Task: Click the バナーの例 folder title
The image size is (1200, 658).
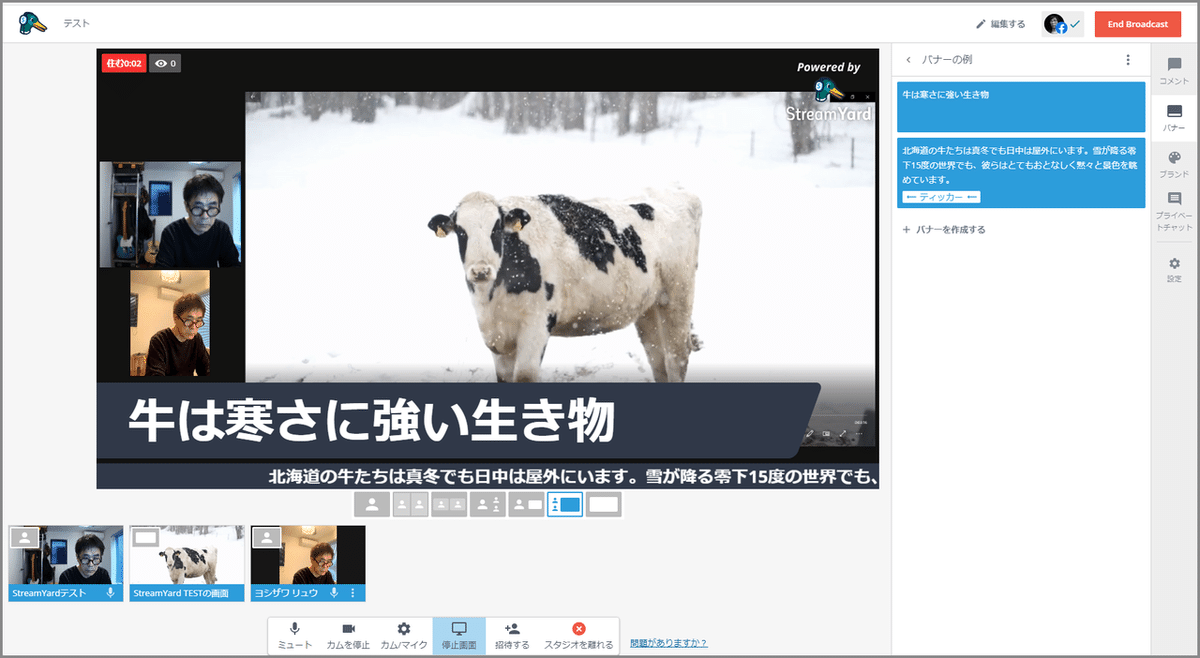Action: pos(947,60)
